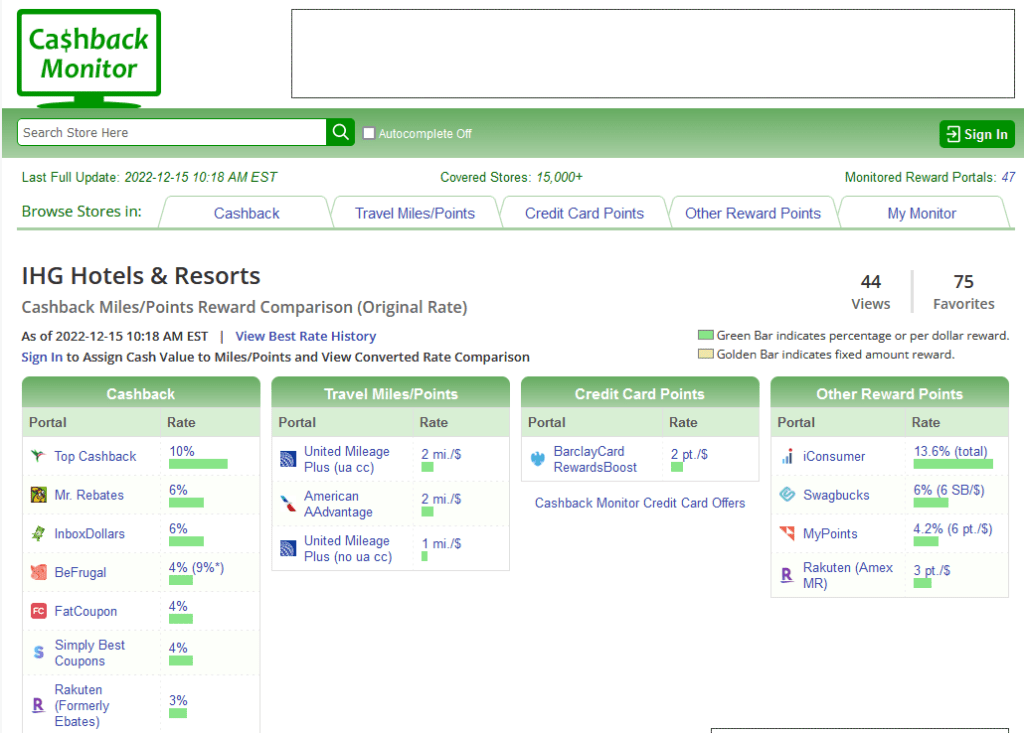
Task: Click the Mr. Rebates portal icon
Action: [x=38, y=495]
